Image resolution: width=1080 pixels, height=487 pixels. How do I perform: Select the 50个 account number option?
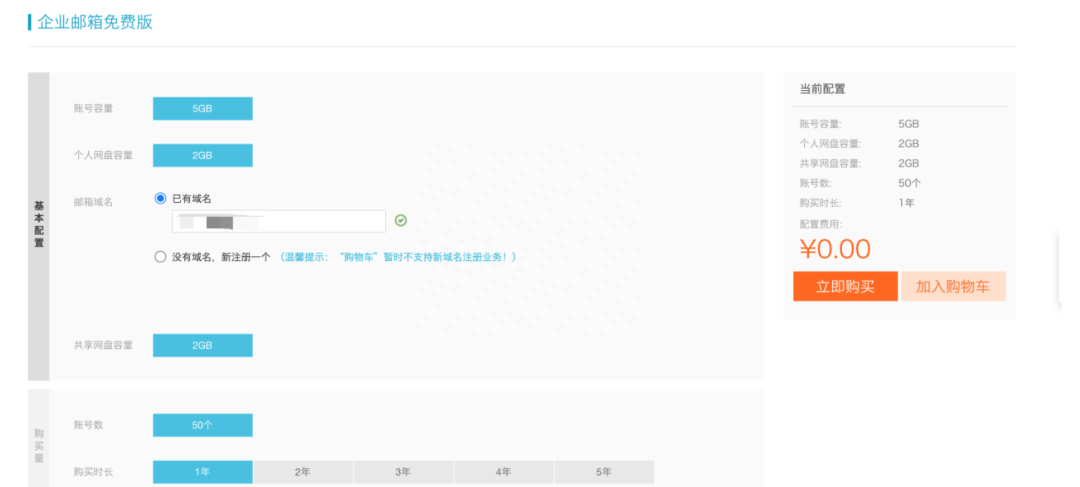tap(202, 425)
